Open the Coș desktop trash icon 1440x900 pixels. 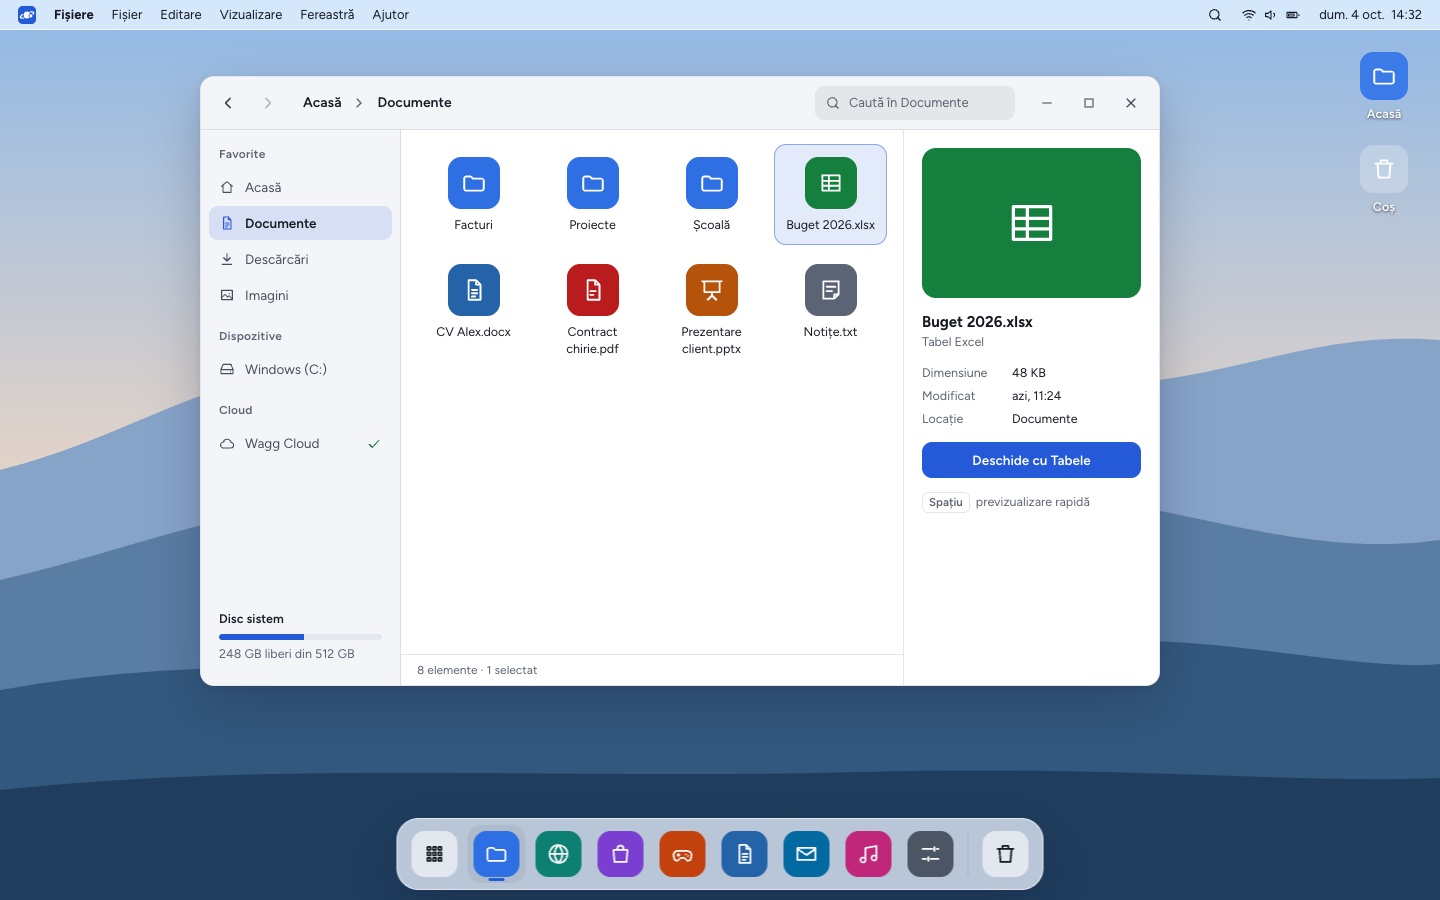point(1384,180)
